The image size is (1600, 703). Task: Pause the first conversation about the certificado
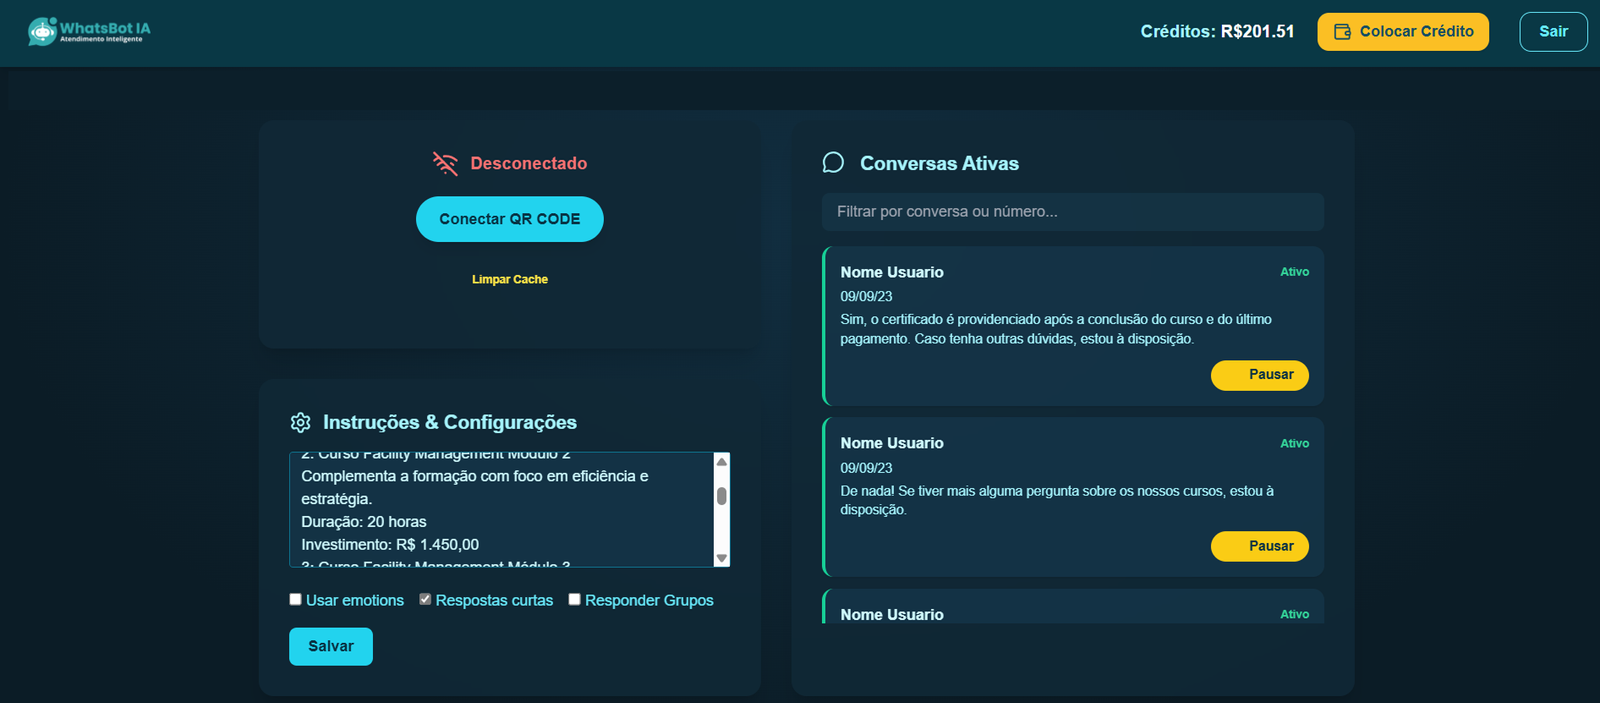(1259, 375)
